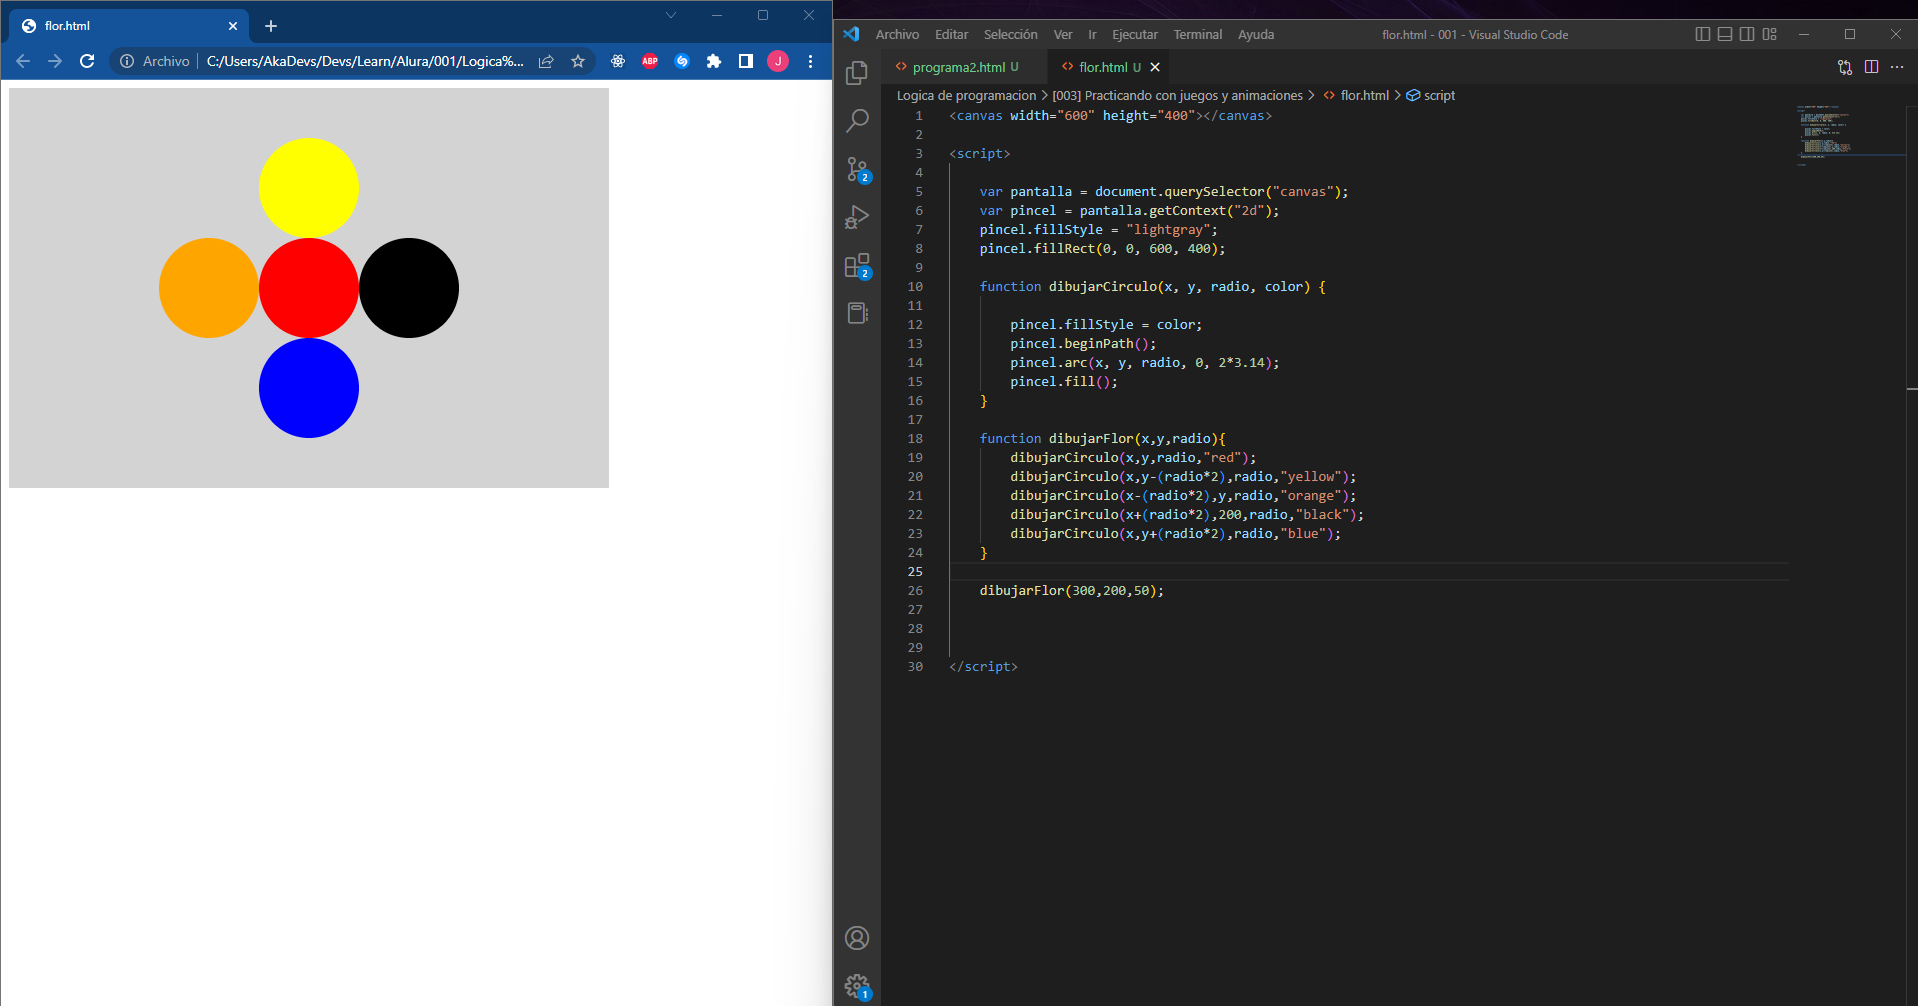1918x1006 pixels.
Task: Open the Ayuda menu
Action: point(1256,34)
